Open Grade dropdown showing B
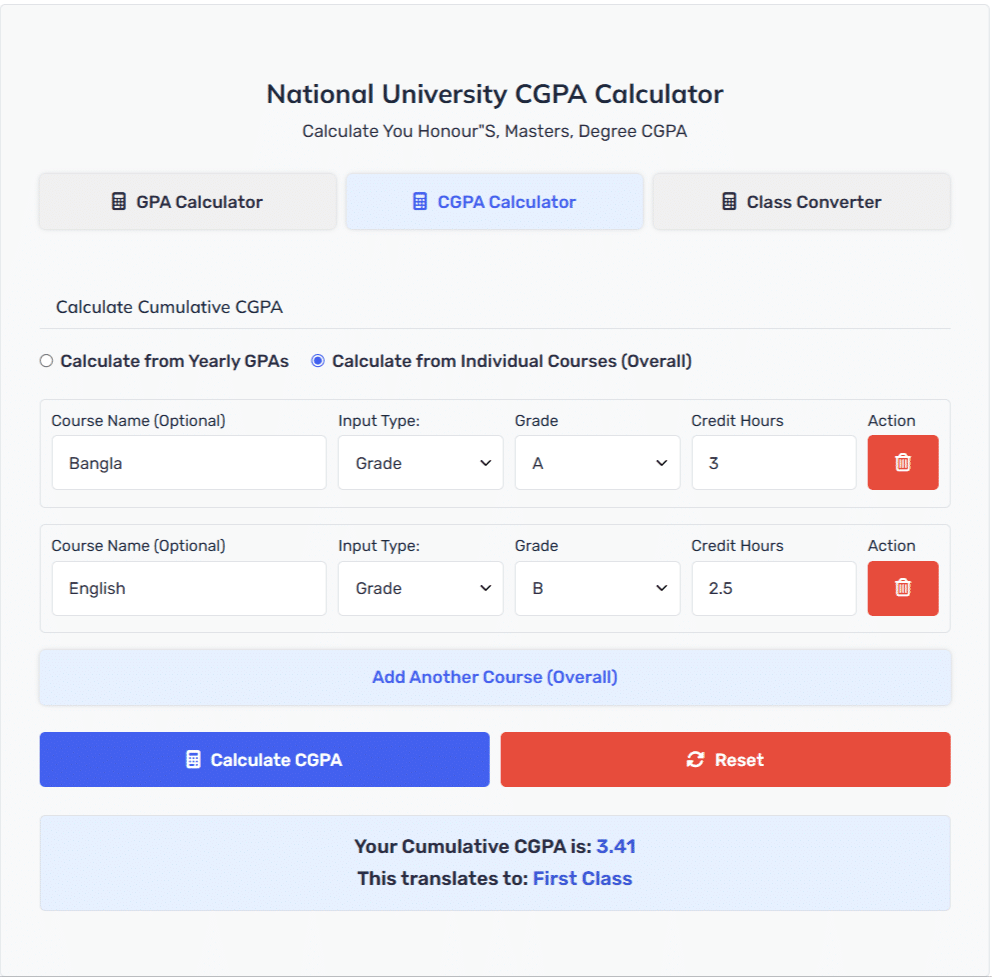The width and height of the screenshot is (992, 977). (597, 588)
